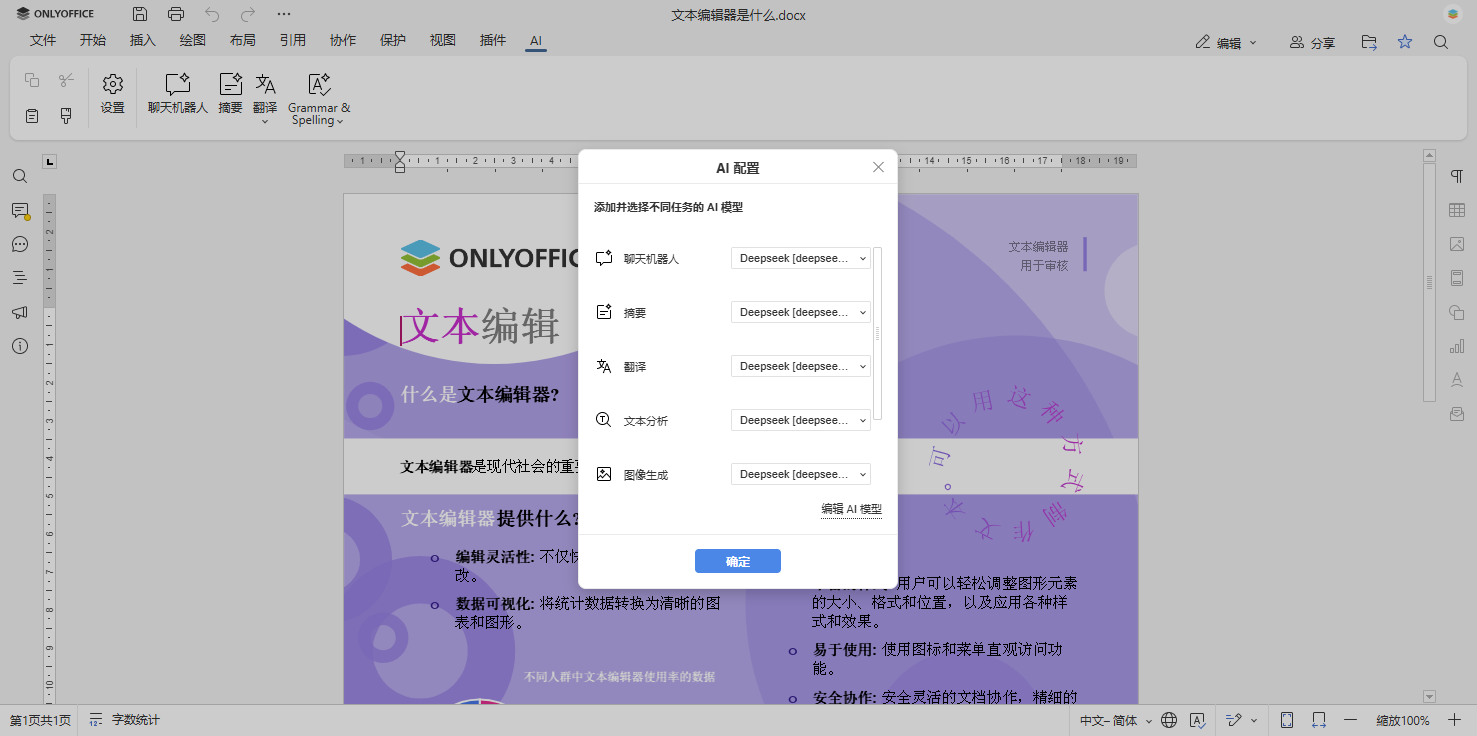Image resolution: width=1477 pixels, height=736 pixels.
Task: Switch to the 协作 ribbon tab
Action: tap(343, 40)
